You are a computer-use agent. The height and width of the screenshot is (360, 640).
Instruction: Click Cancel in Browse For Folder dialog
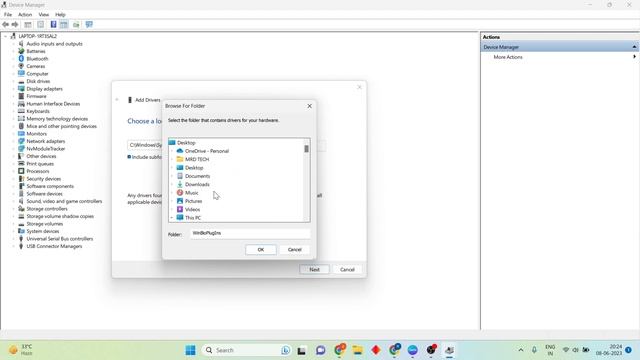pyautogui.click(x=295, y=249)
